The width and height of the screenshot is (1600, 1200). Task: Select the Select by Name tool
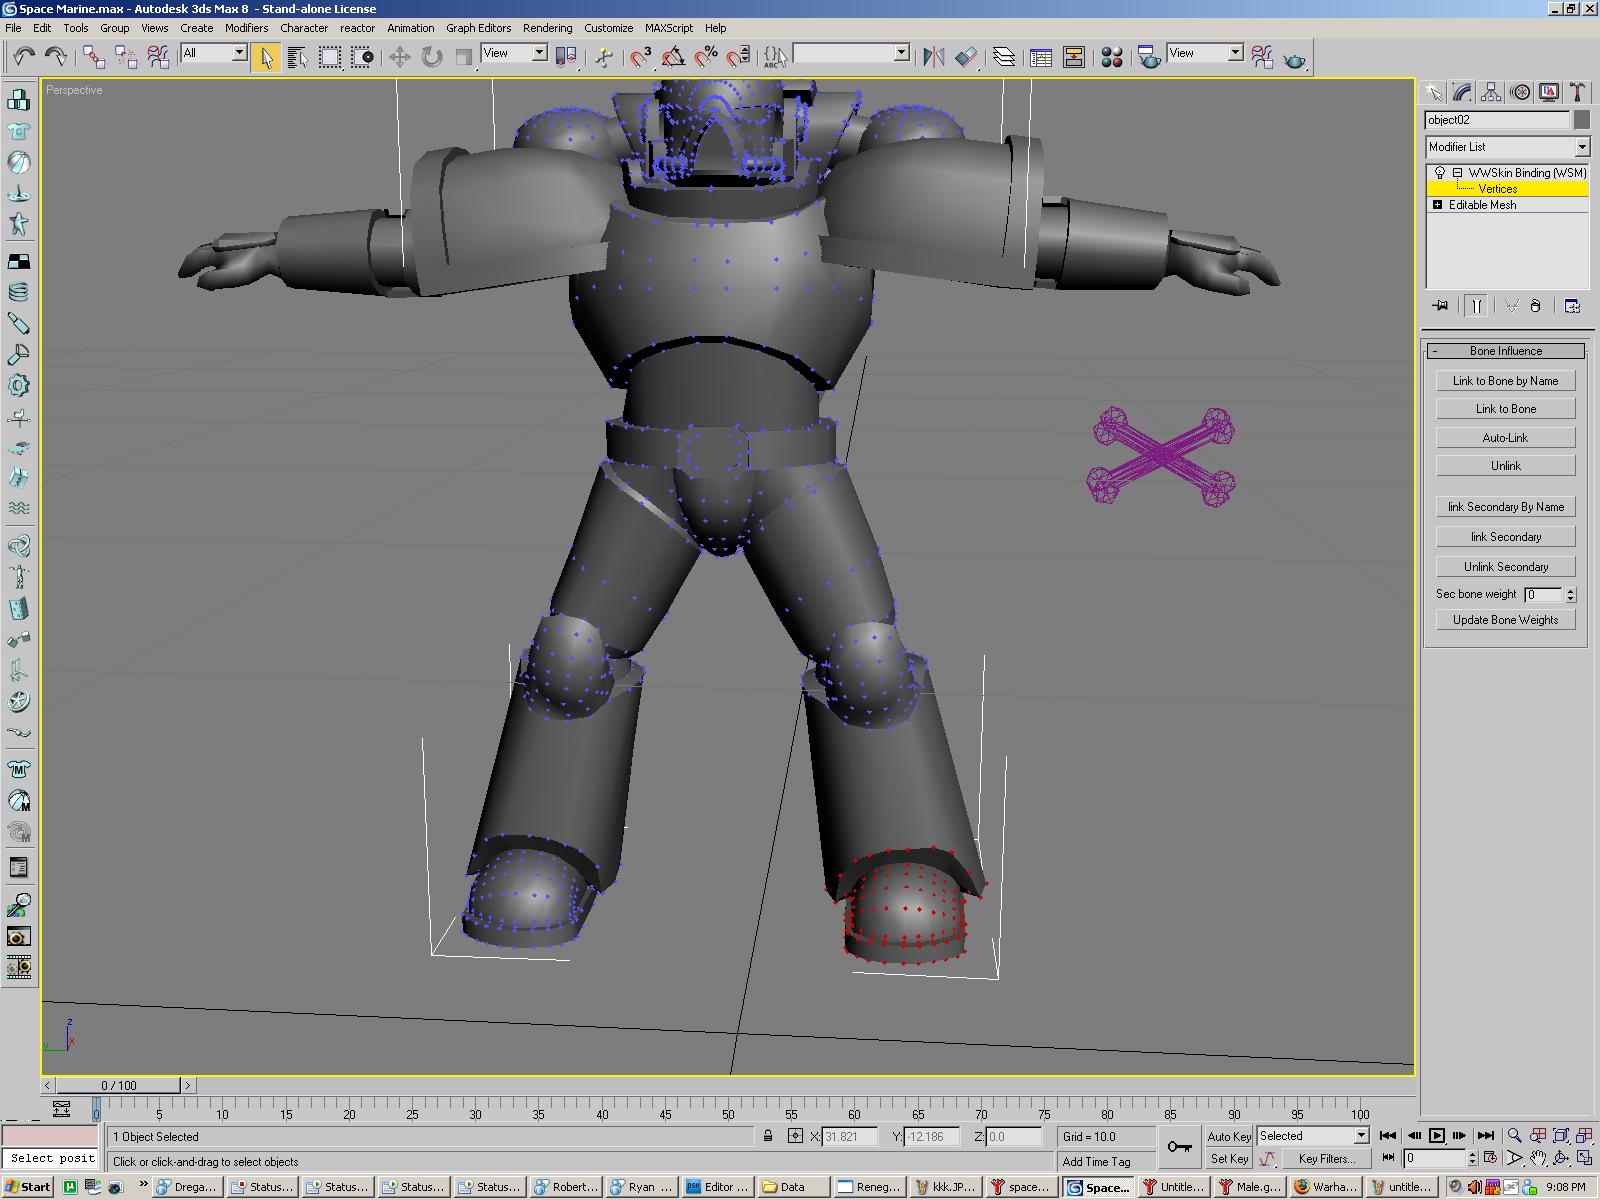click(x=297, y=57)
